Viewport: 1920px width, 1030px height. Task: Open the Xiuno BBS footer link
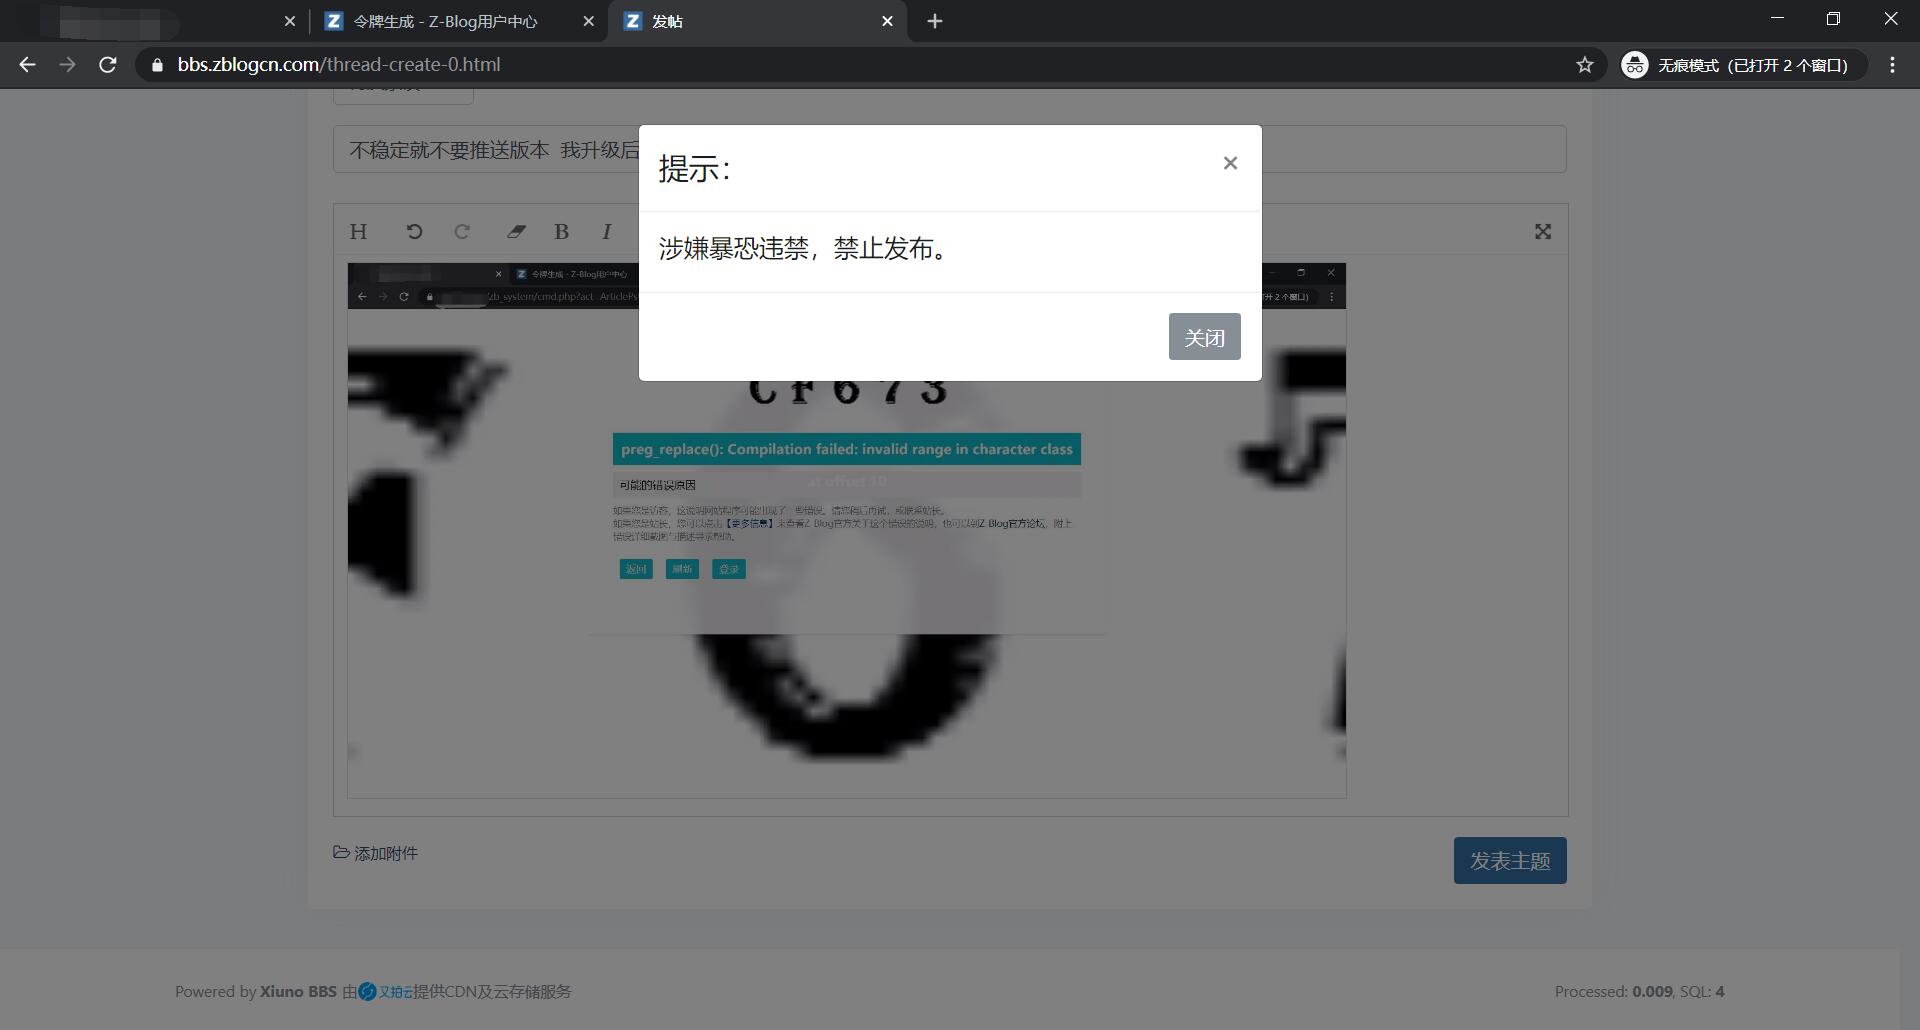[x=298, y=992]
